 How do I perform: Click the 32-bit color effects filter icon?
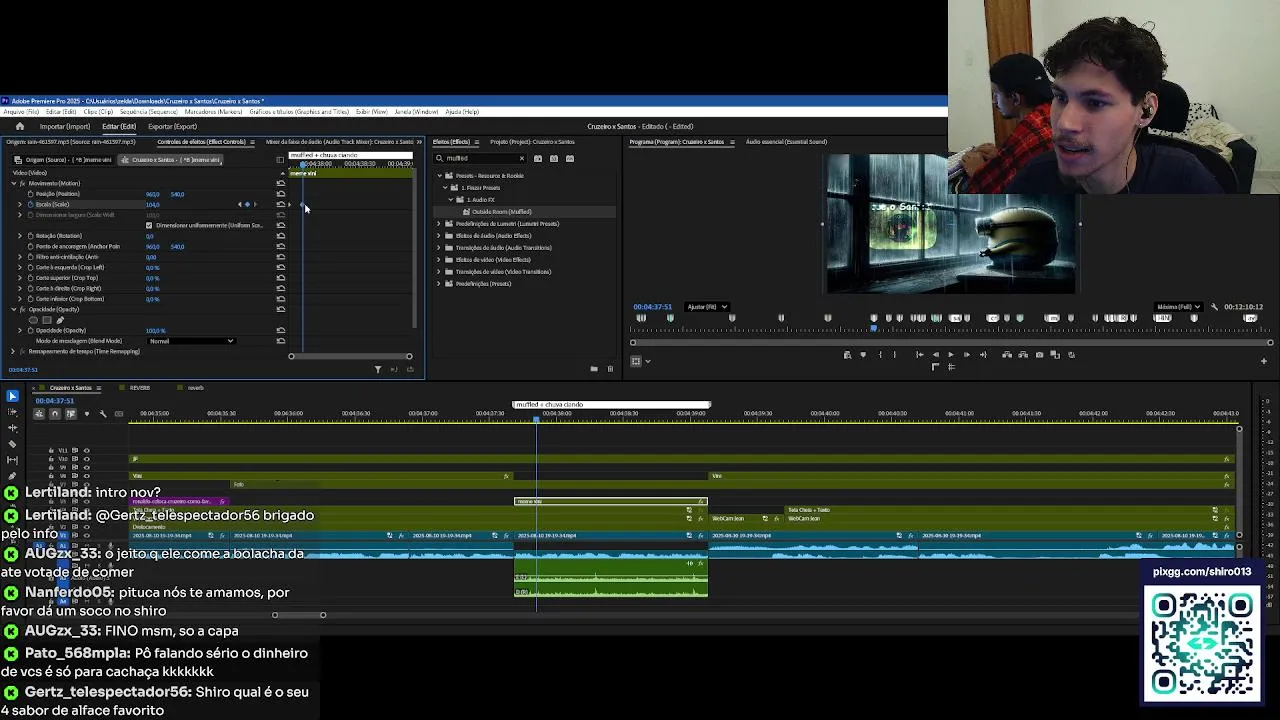[554, 158]
